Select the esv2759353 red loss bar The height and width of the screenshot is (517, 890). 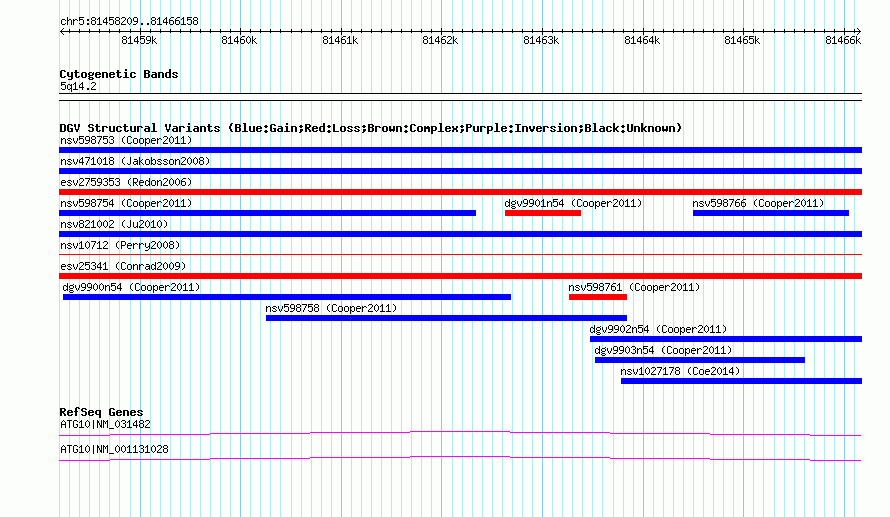pos(460,192)
